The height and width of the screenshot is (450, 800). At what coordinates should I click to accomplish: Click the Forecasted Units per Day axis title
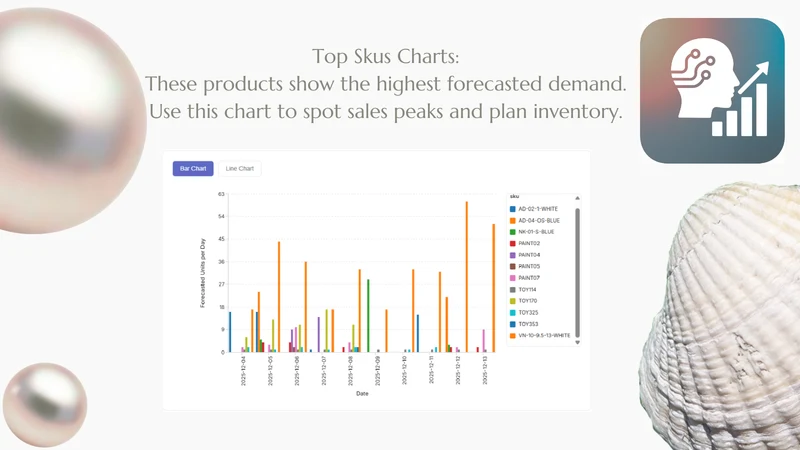(x=203, y=273)
